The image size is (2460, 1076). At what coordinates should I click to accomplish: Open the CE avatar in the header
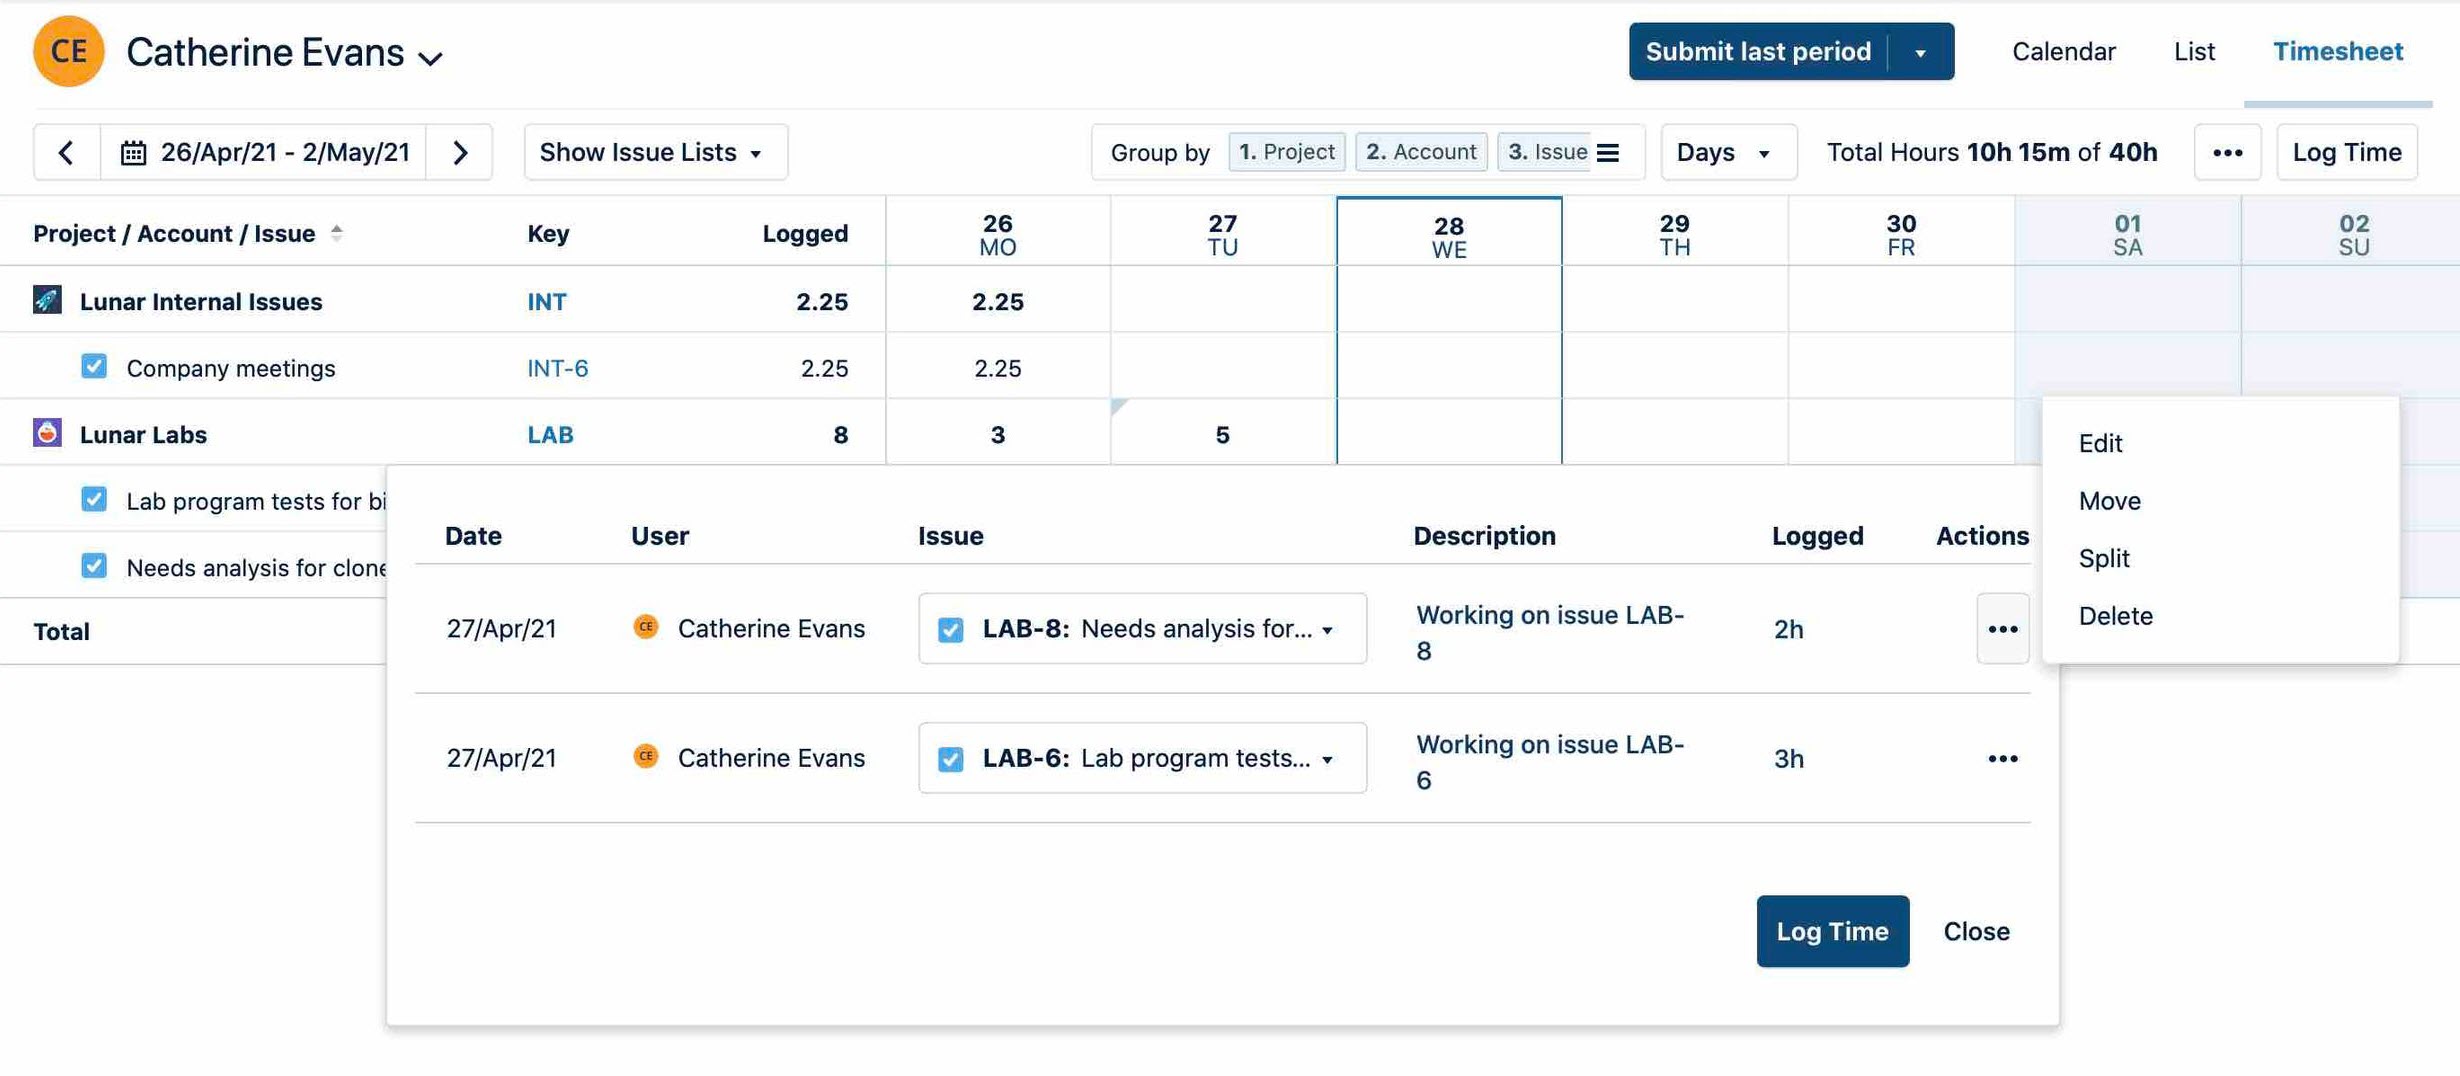[68, 51]
